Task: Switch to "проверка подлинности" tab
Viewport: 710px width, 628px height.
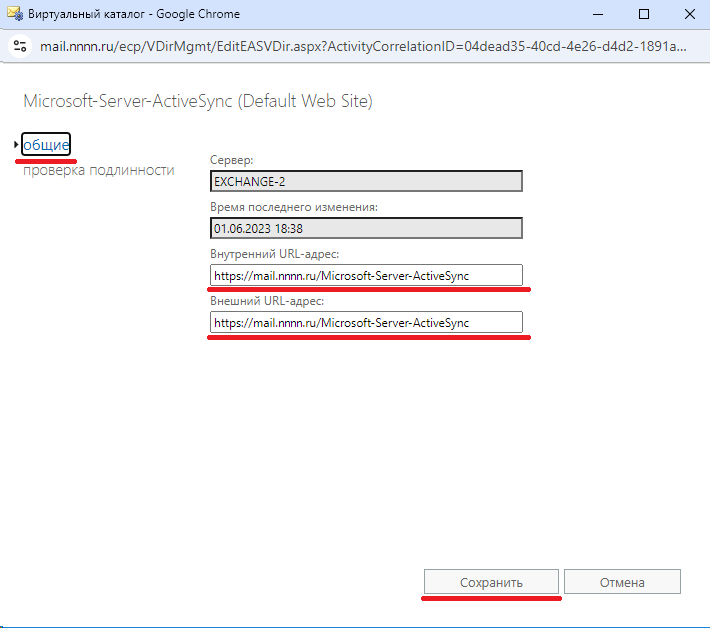Action: pos(99,170)
